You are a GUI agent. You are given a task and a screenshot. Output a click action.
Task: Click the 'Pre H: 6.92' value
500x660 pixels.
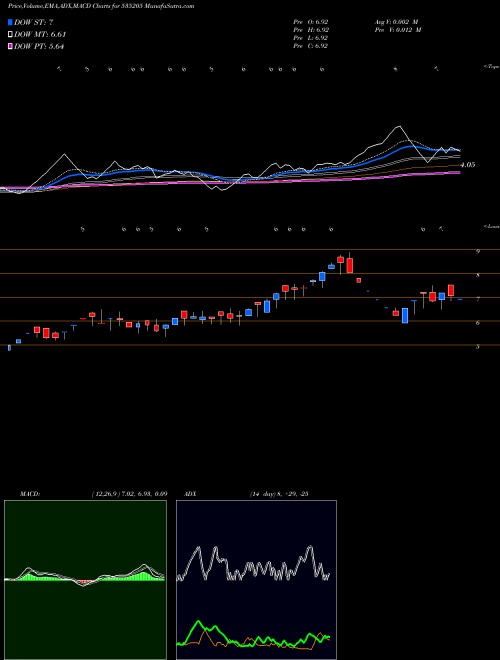311,30
